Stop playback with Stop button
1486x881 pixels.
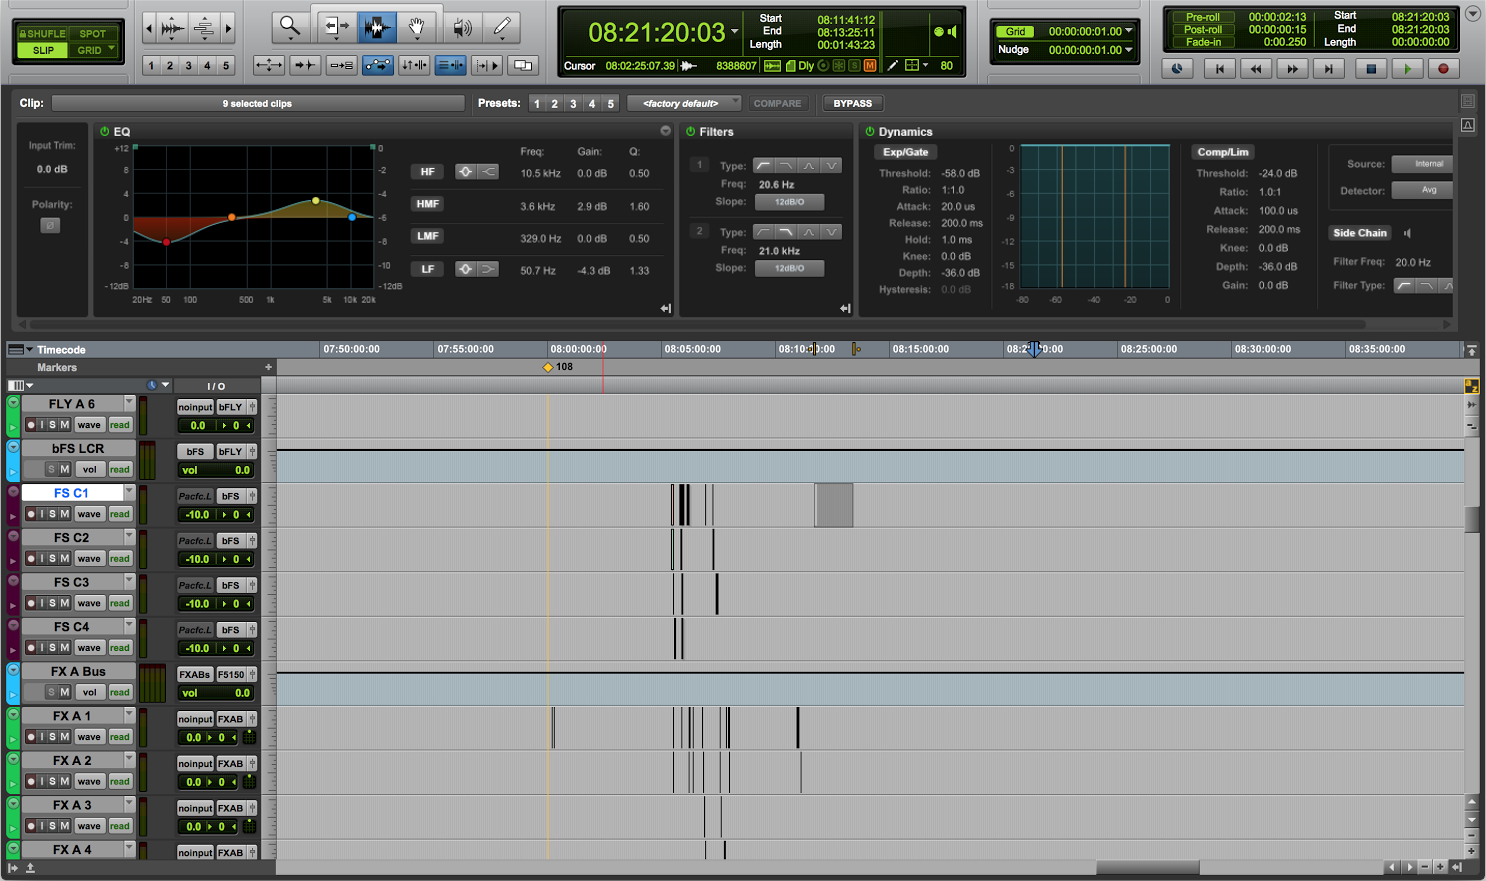click(1371, 69)
